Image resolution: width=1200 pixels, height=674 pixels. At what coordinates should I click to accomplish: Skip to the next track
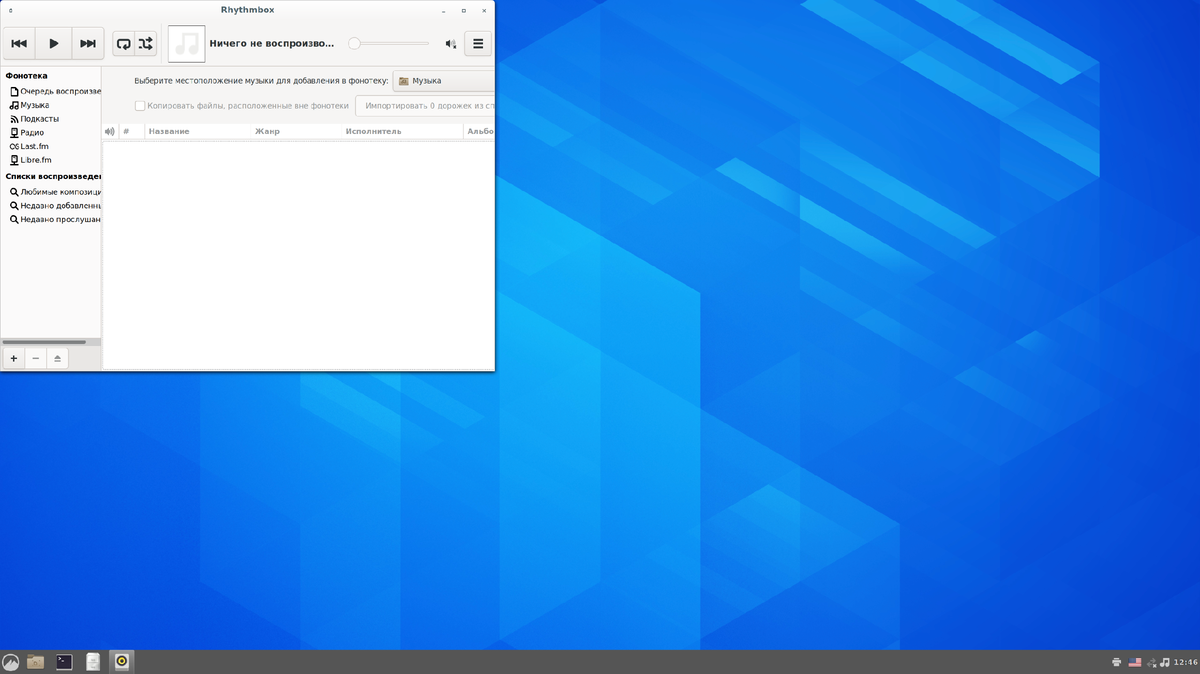pyautogui.click(x=88, y=44)
